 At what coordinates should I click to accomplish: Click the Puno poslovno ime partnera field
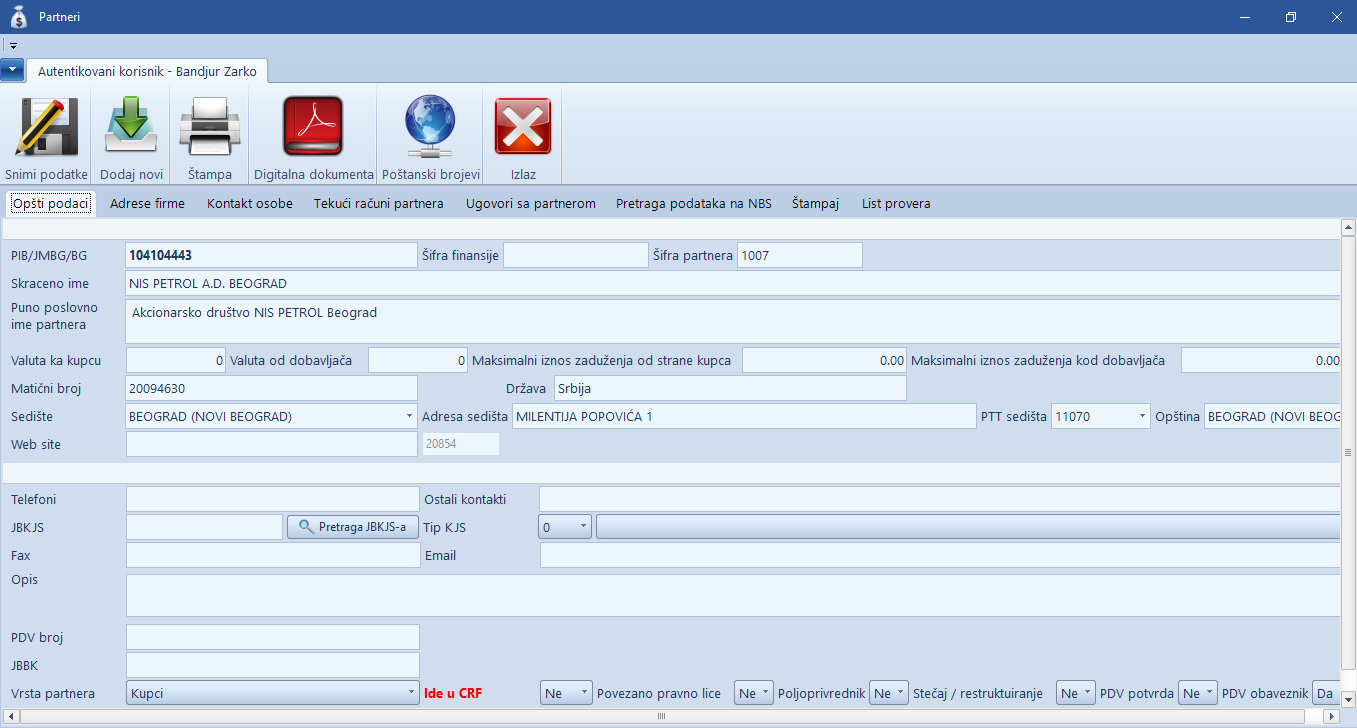point(733,321)
